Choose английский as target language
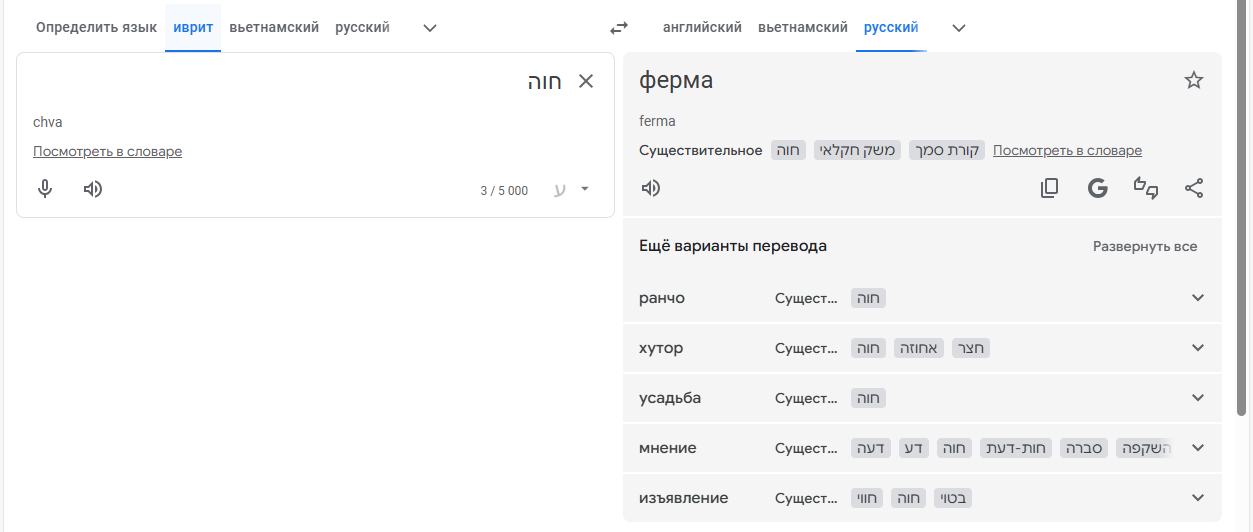Image resolution: width=1253 pixels, height=532 pixels. (702, 28)
